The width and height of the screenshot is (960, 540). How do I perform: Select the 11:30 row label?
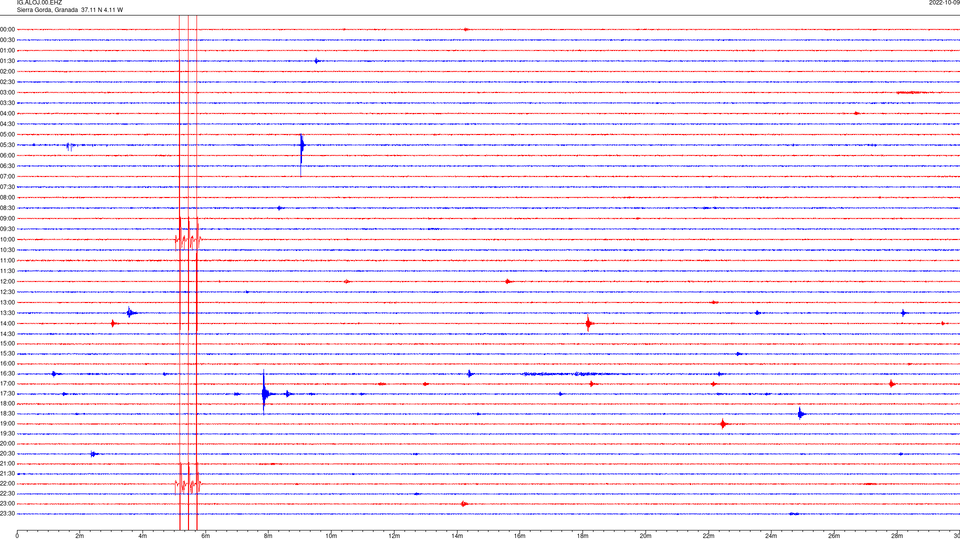8,271
